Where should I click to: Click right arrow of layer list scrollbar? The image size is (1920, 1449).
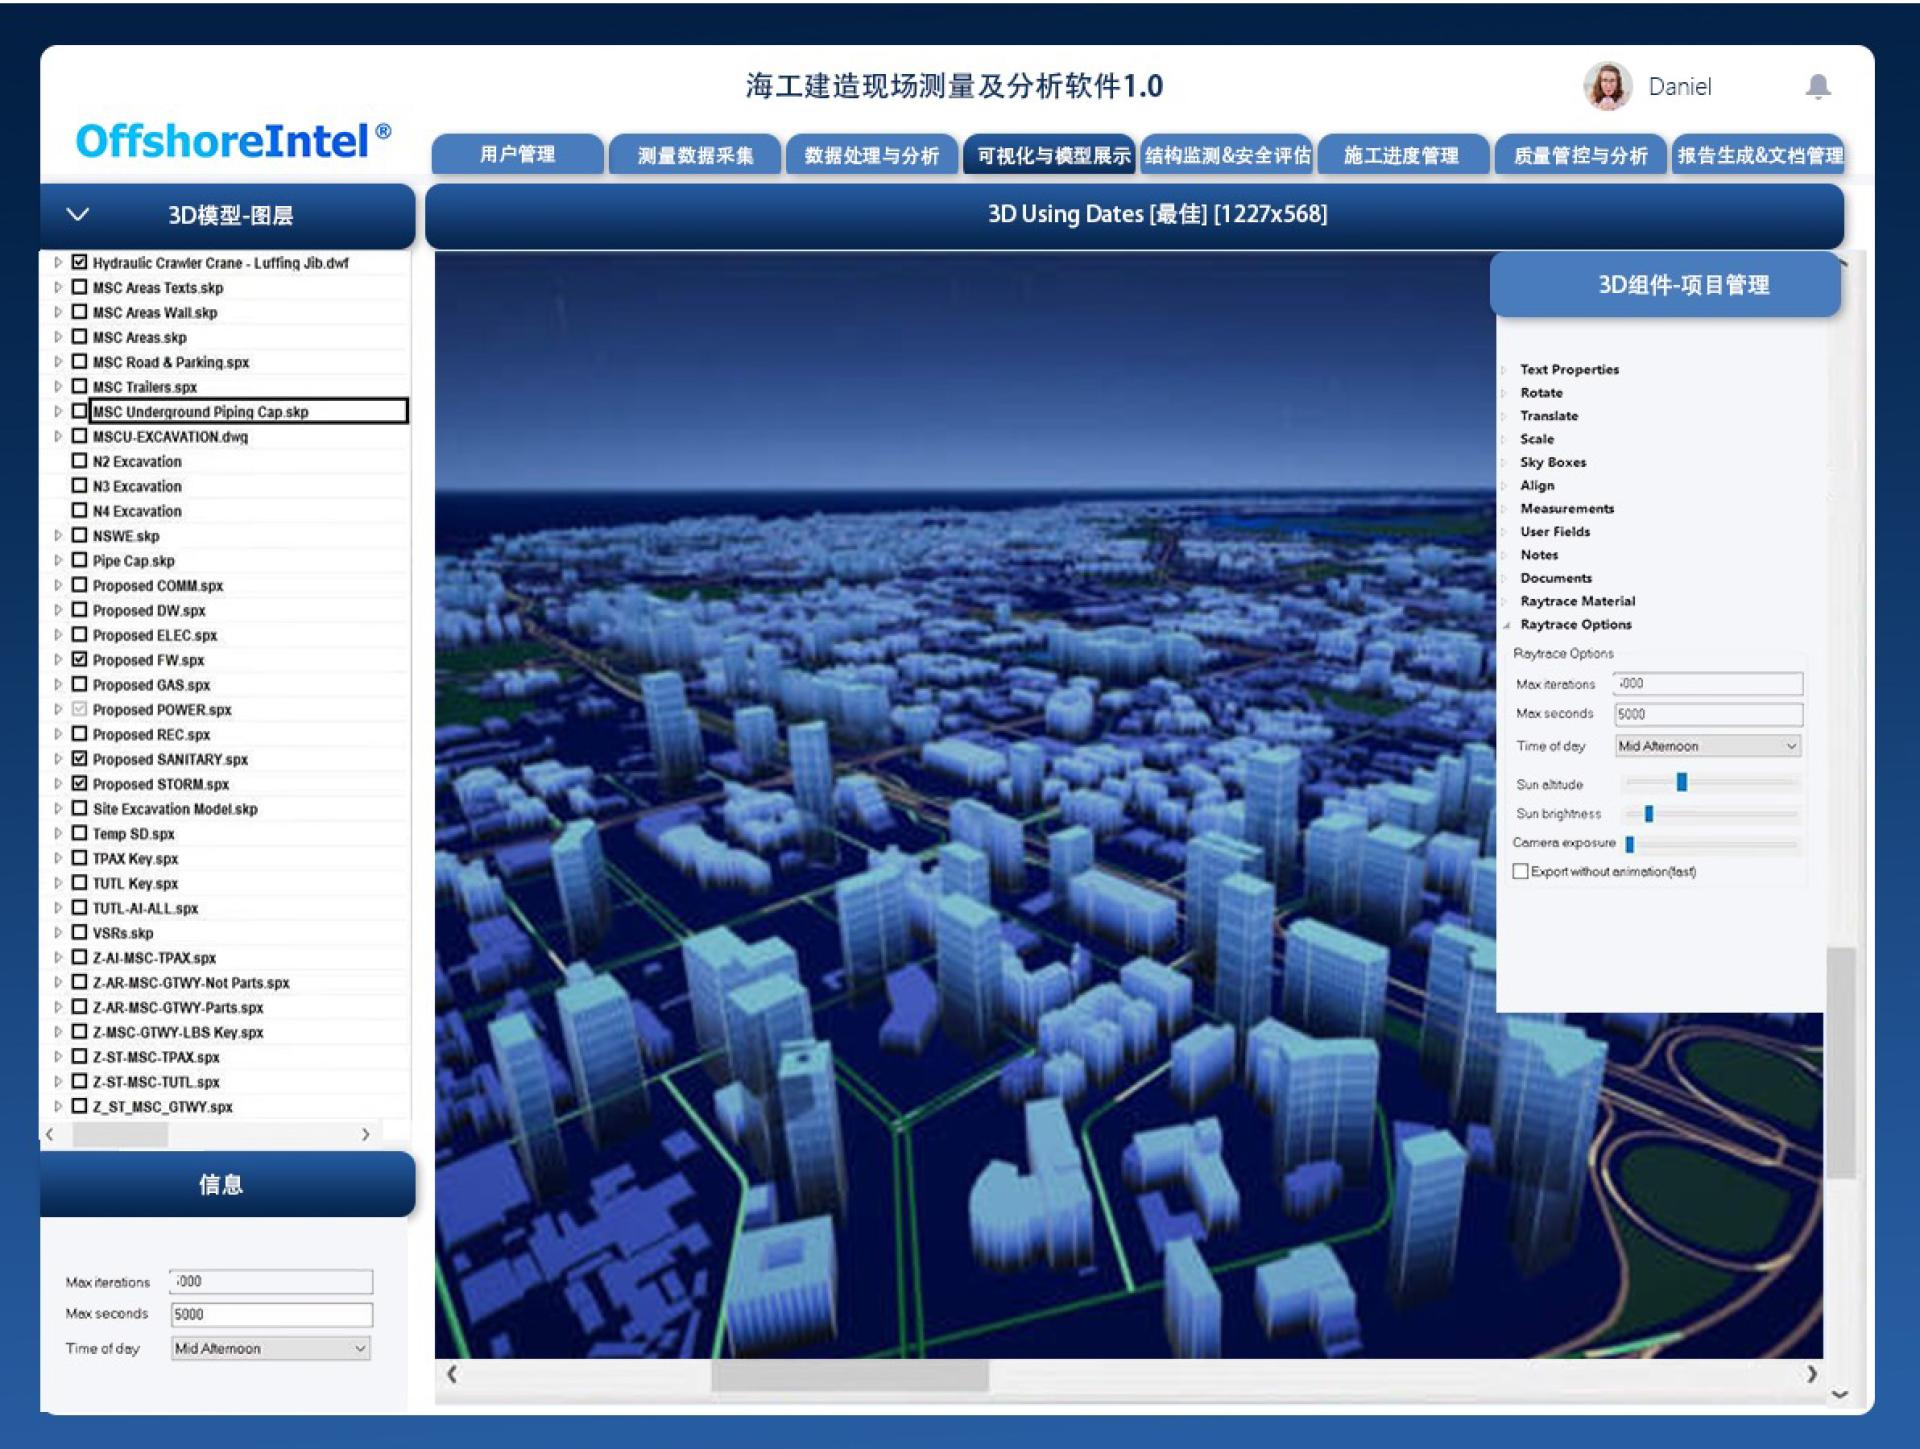click(x=365, y=1134)
